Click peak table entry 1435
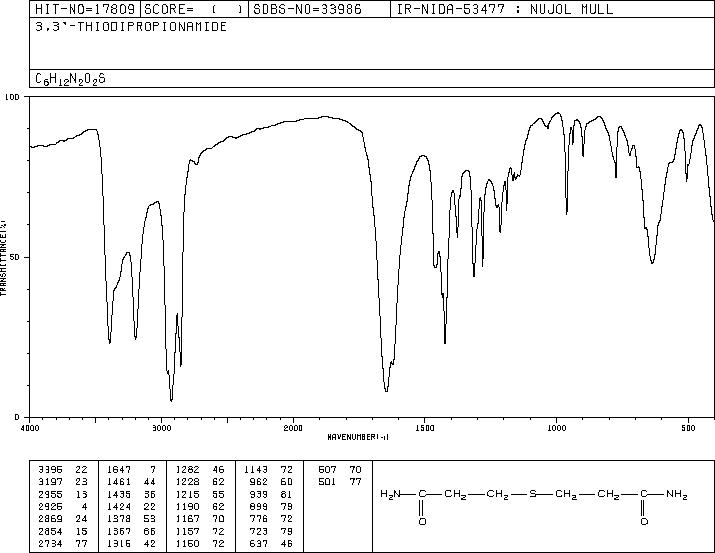The image size is (715, 553). [119, 494]
